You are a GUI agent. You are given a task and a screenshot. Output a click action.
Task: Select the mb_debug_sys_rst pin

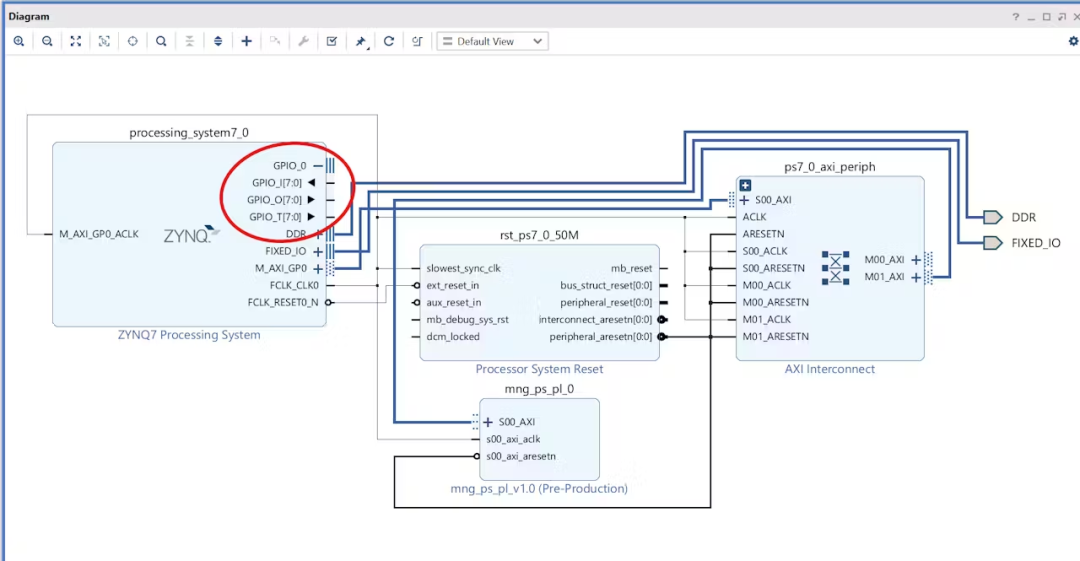tap(467, 320)
